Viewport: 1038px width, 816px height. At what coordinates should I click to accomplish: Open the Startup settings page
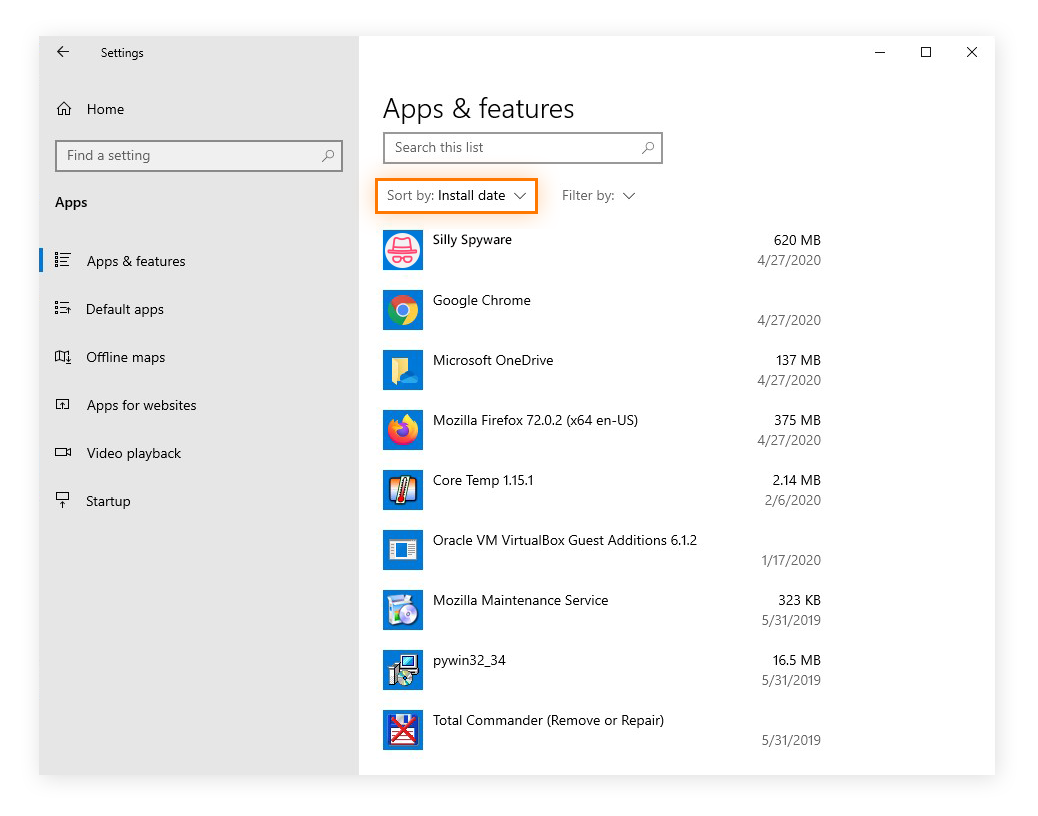tap(108, 502)
